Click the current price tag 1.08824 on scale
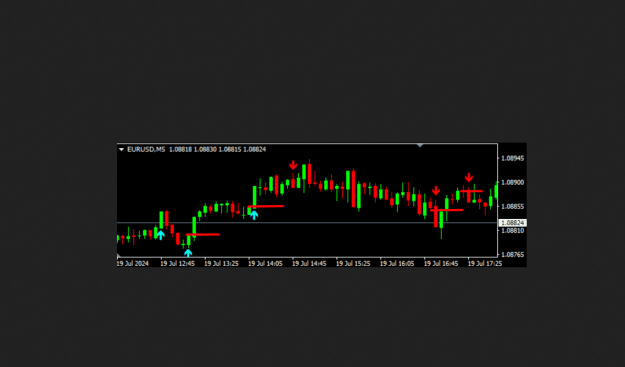 pos(513,223)
